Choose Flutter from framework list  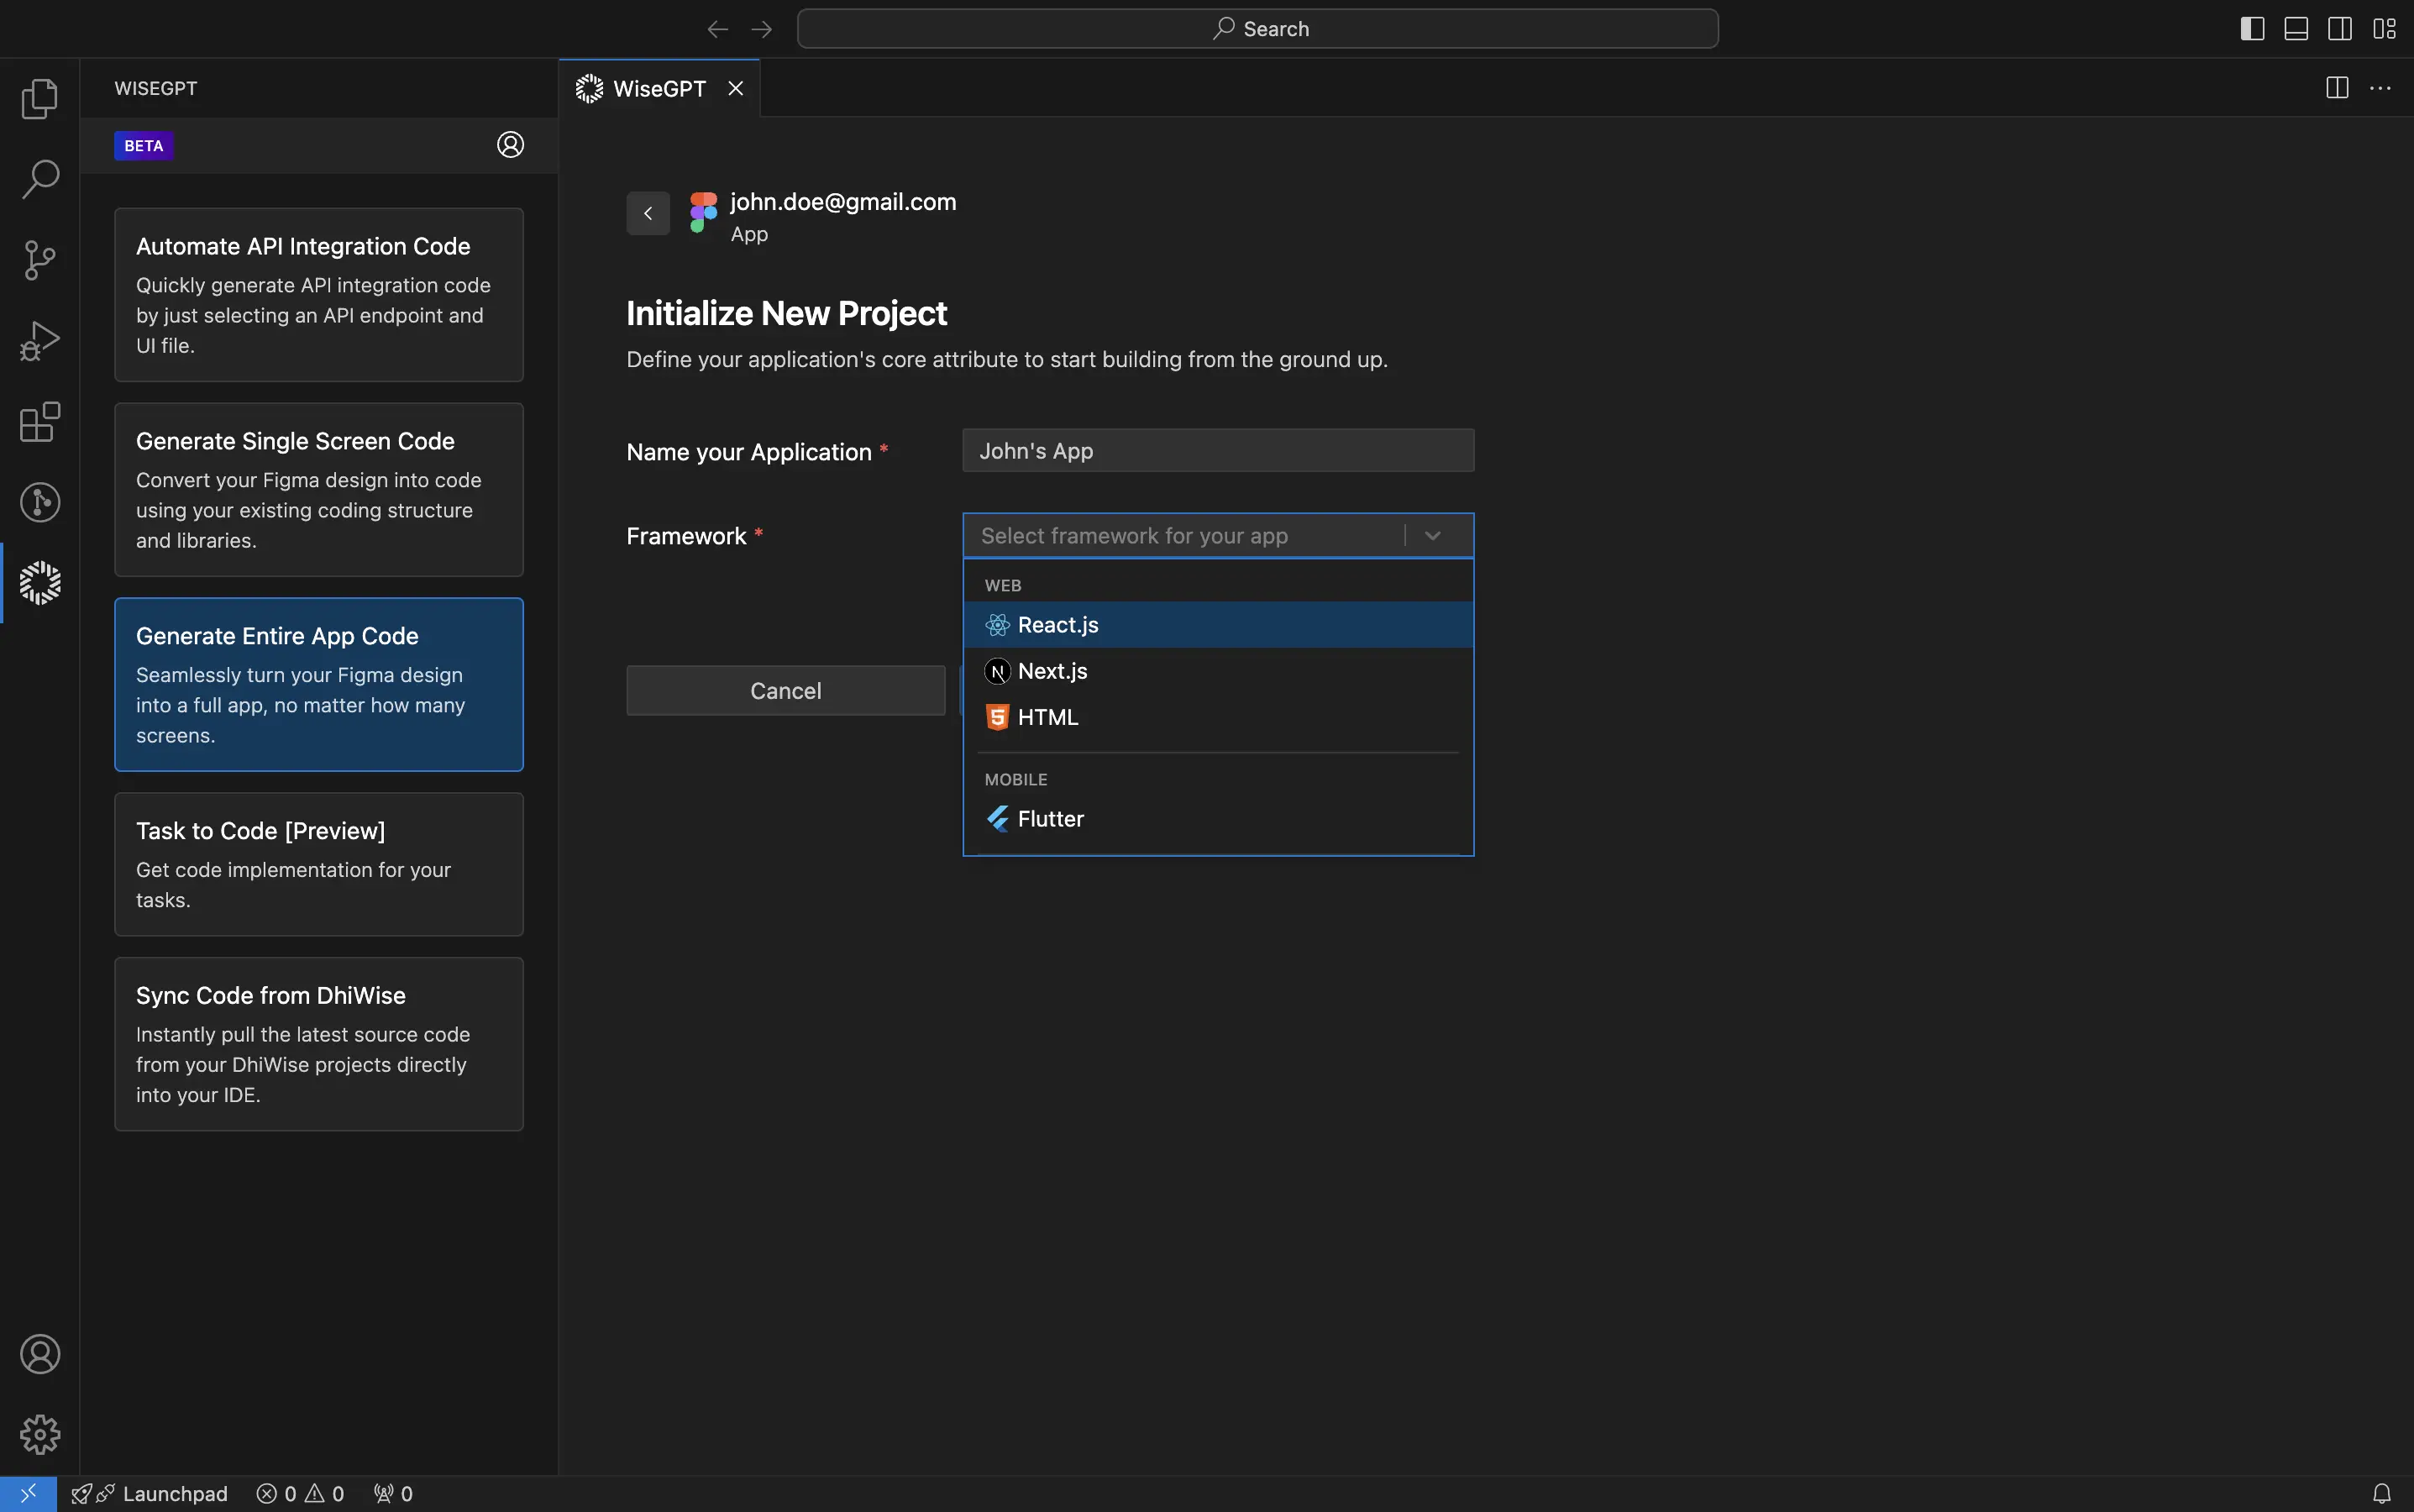(x=1218, y=819)
